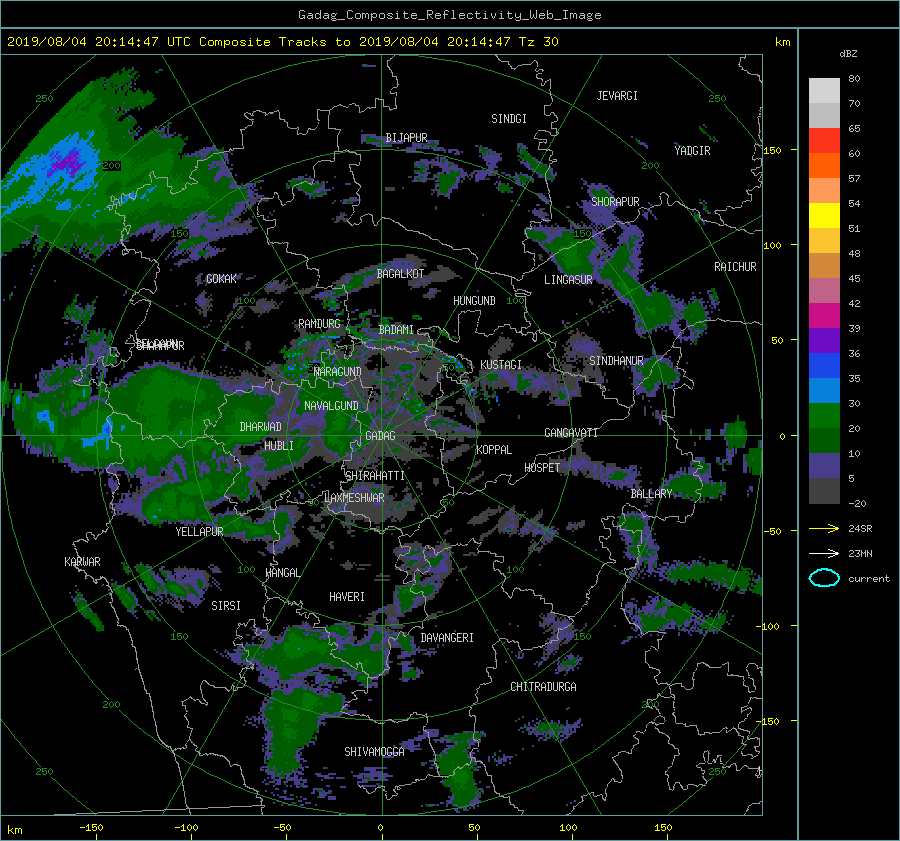Click the 80 dBZ value on the legend
The image size is (900, 841).
(x=854, y=79)
